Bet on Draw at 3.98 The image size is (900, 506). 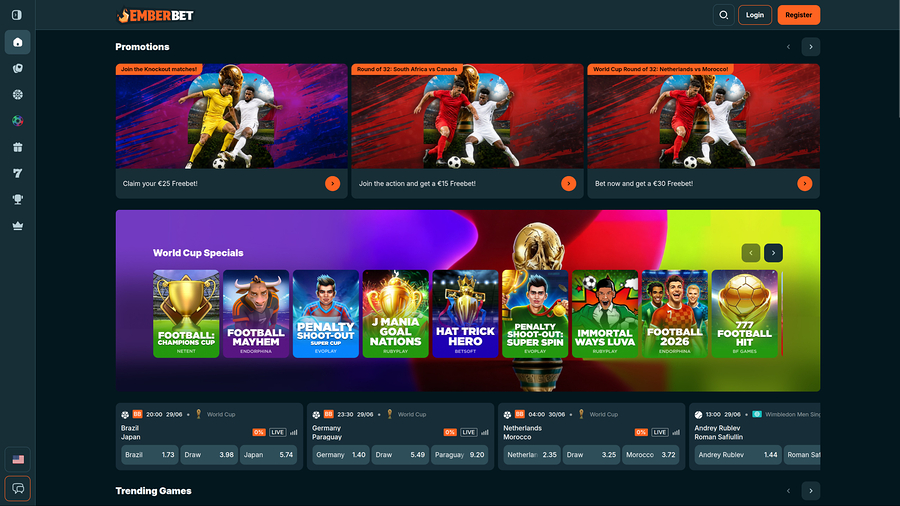point(209,455)
